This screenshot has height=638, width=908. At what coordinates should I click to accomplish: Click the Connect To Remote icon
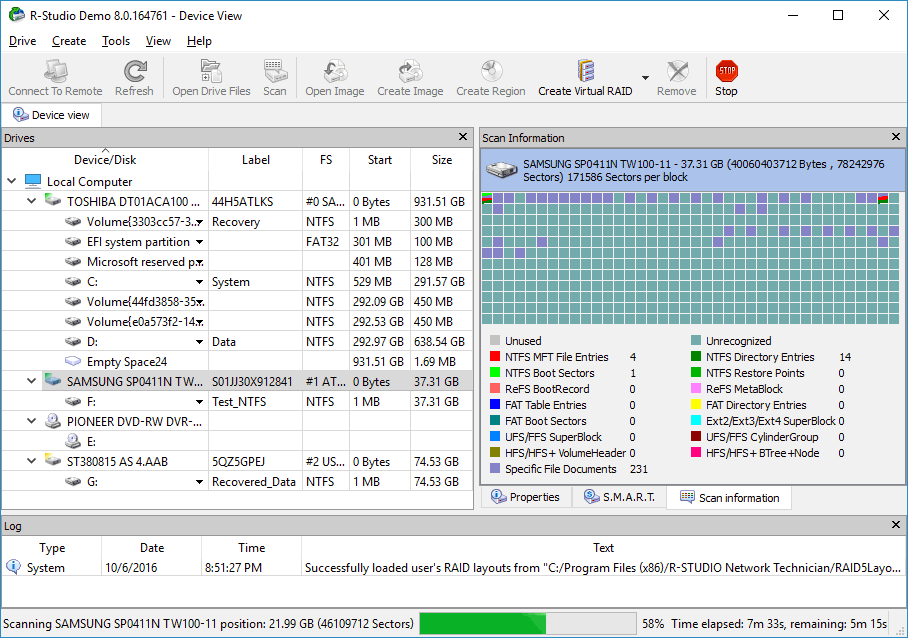coord(55,78)
